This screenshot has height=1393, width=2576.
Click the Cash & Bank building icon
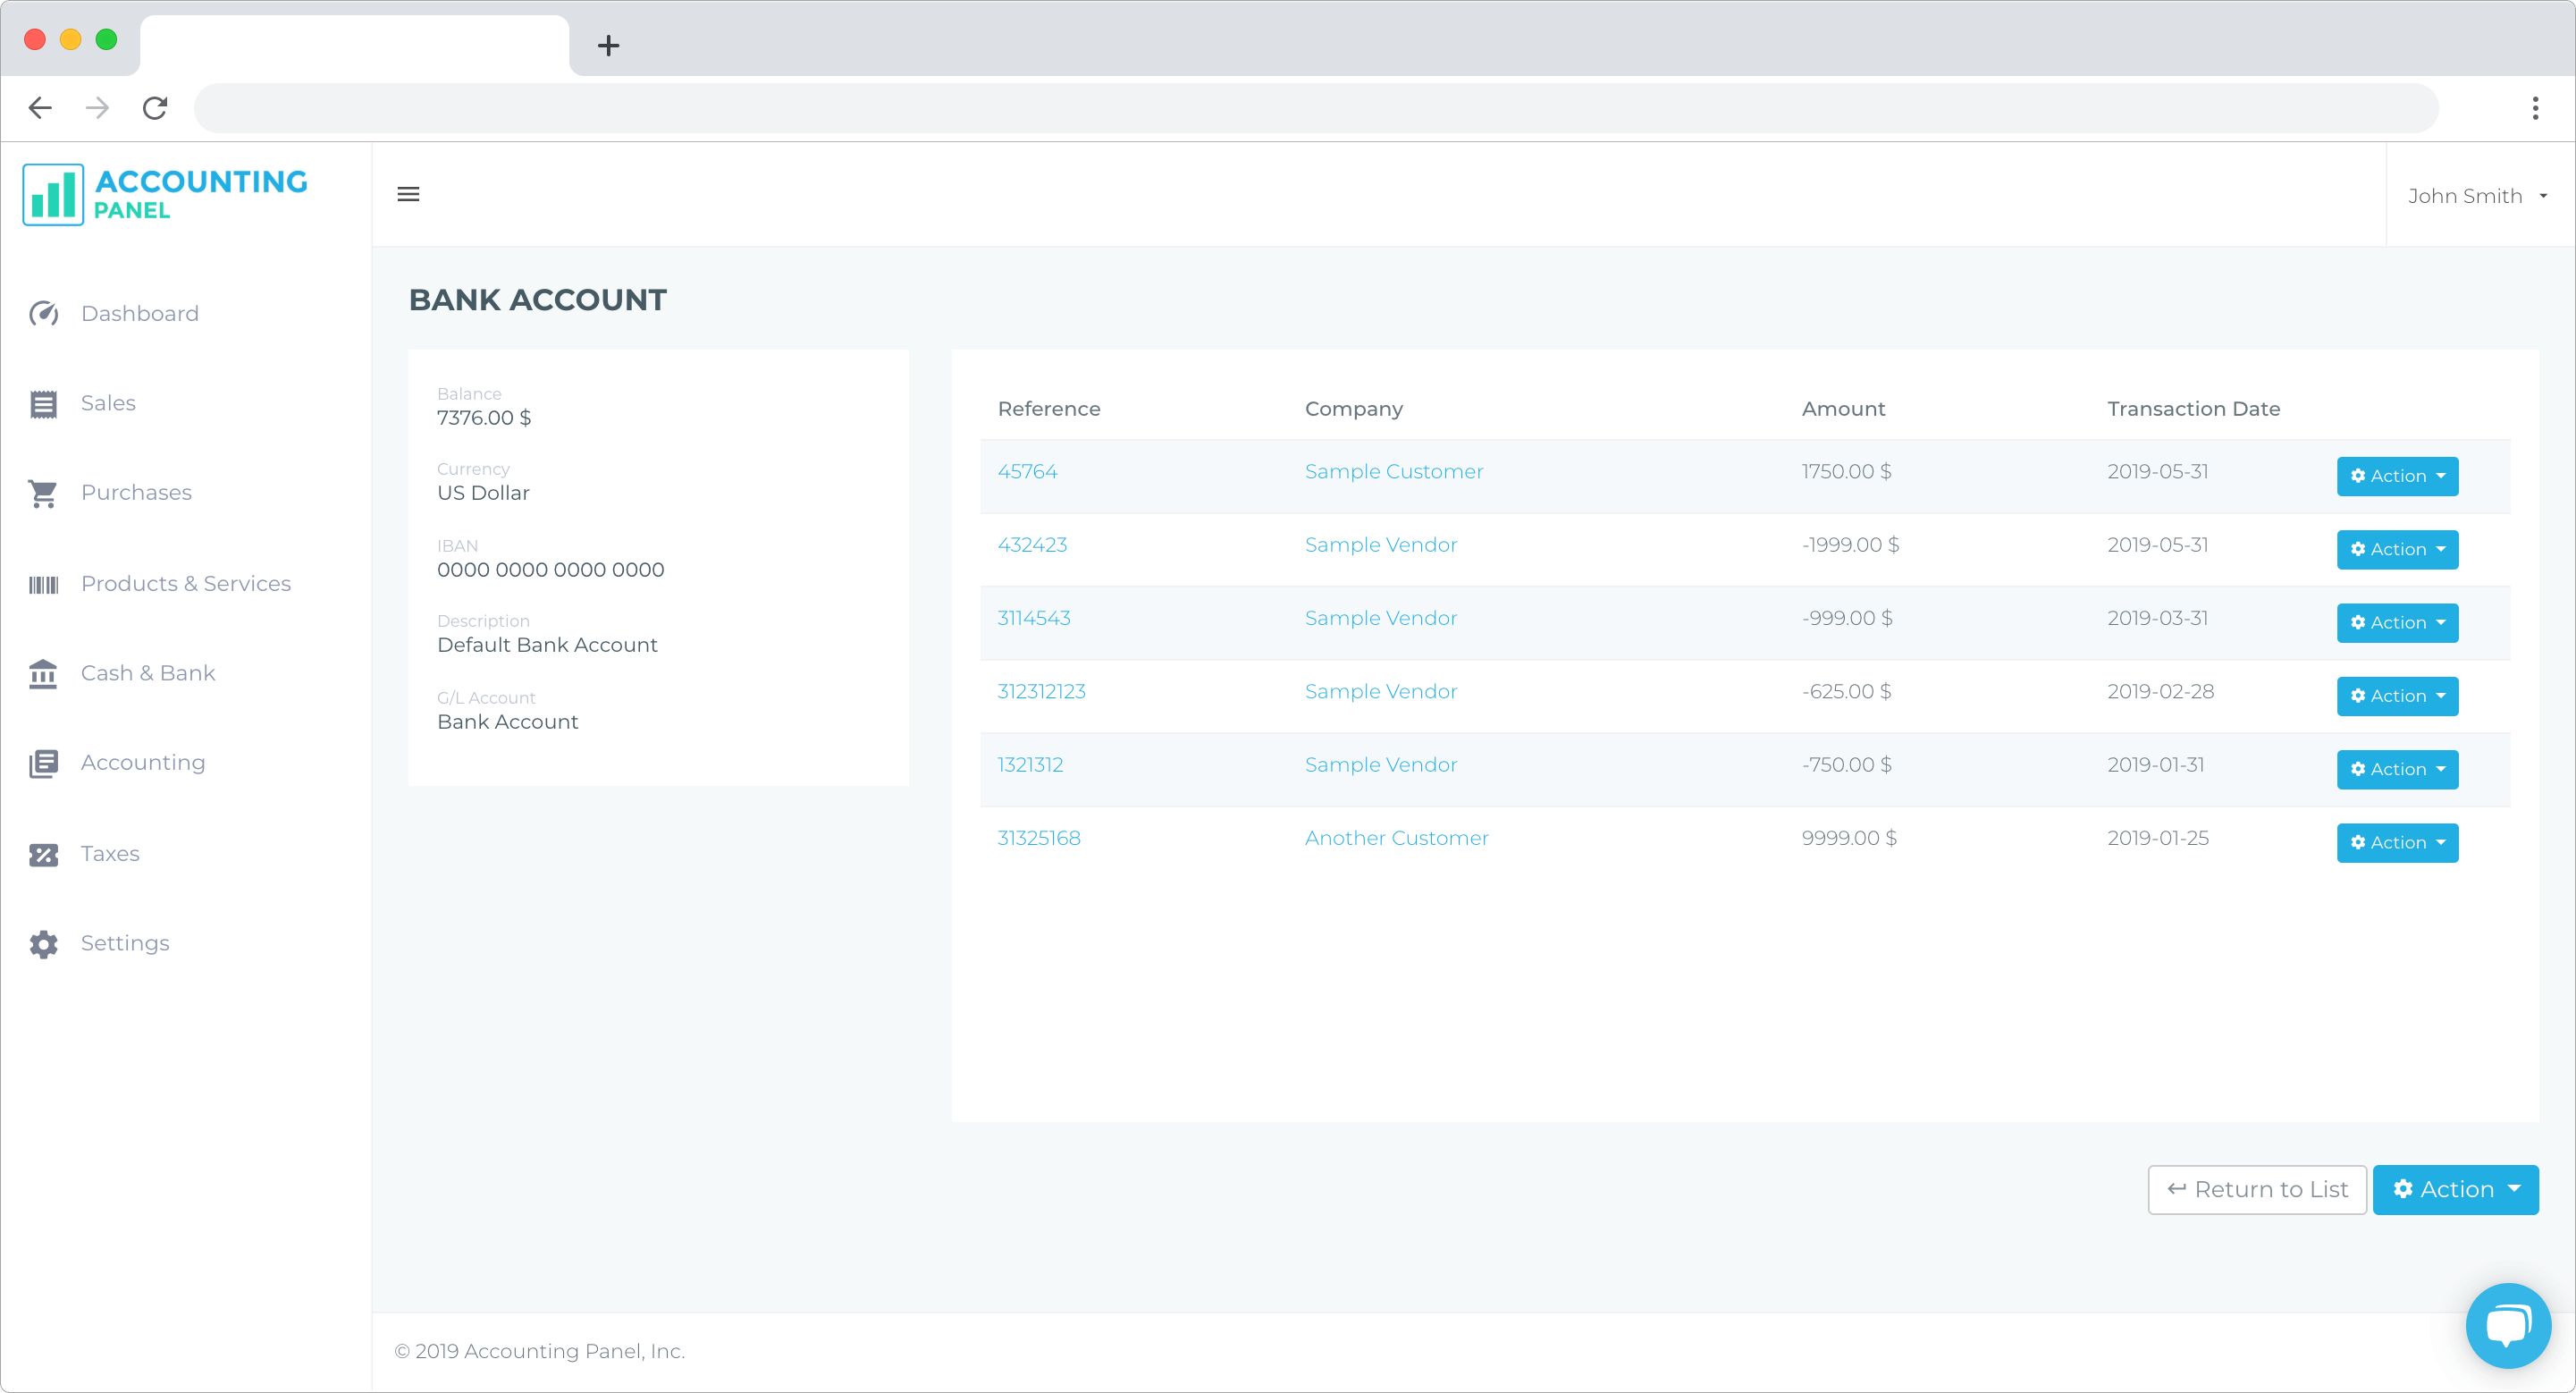point(43,674)
